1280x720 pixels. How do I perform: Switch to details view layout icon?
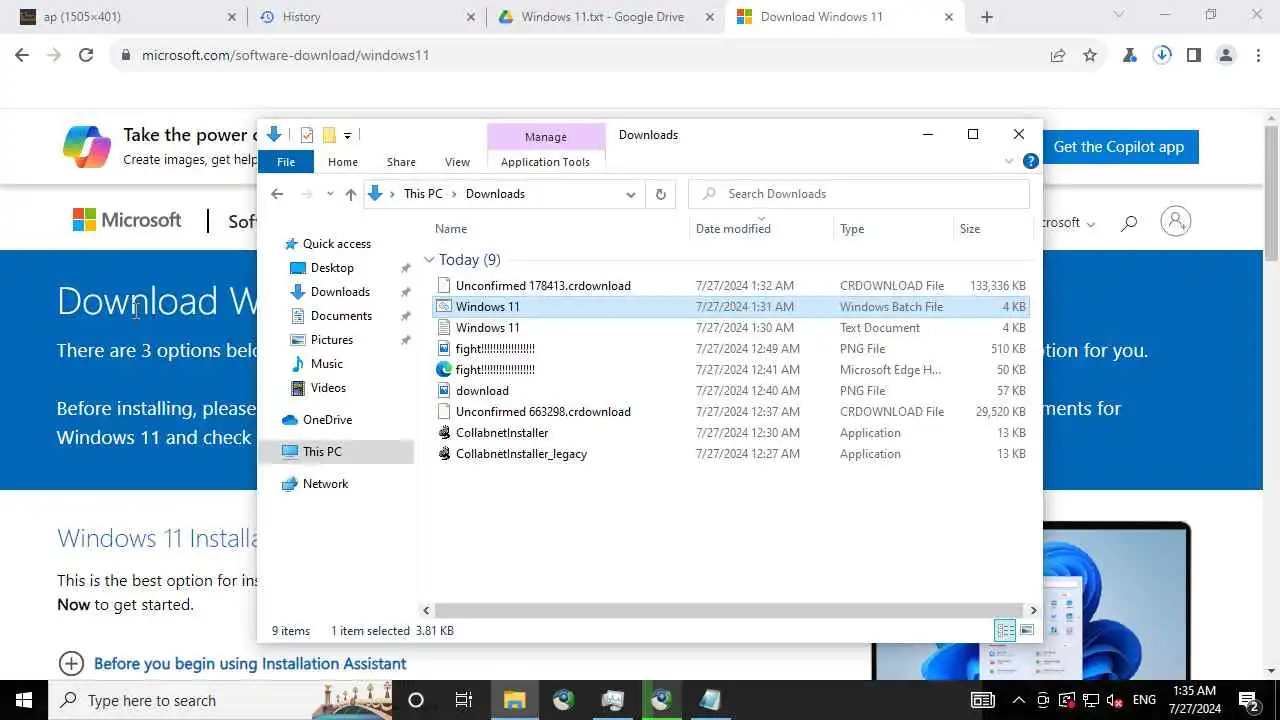point(1005,630)
